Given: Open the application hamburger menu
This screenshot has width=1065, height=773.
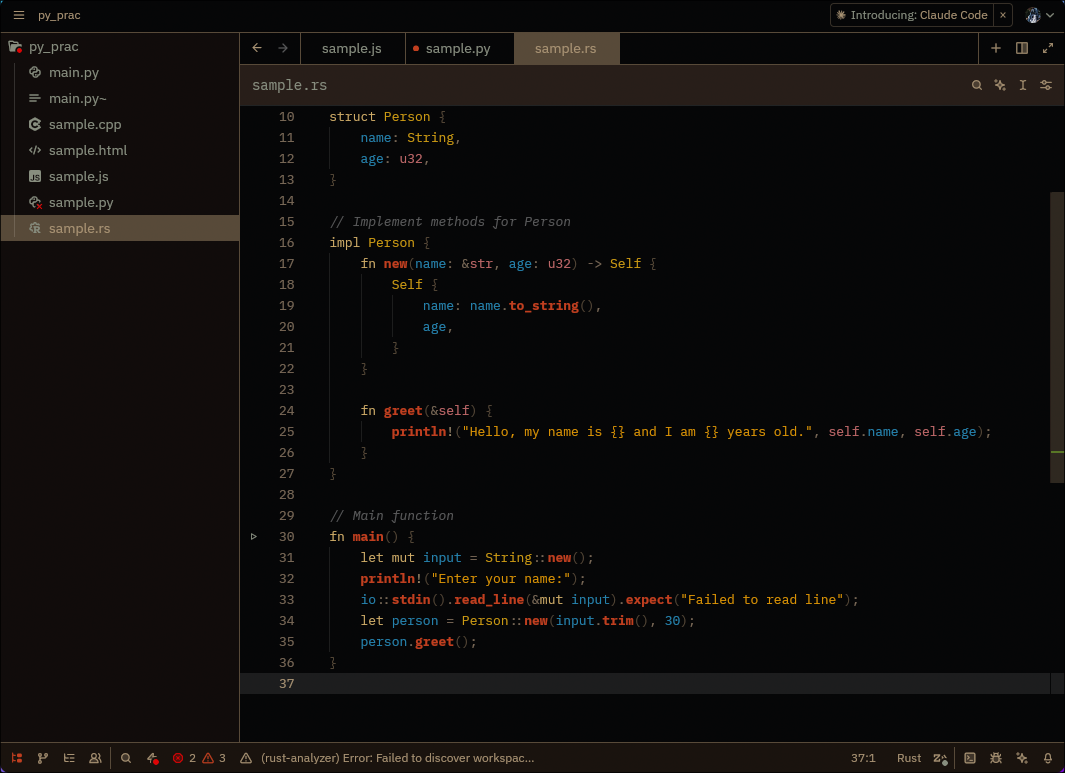Looking at the screenshot, I should (x=19, y=15).
